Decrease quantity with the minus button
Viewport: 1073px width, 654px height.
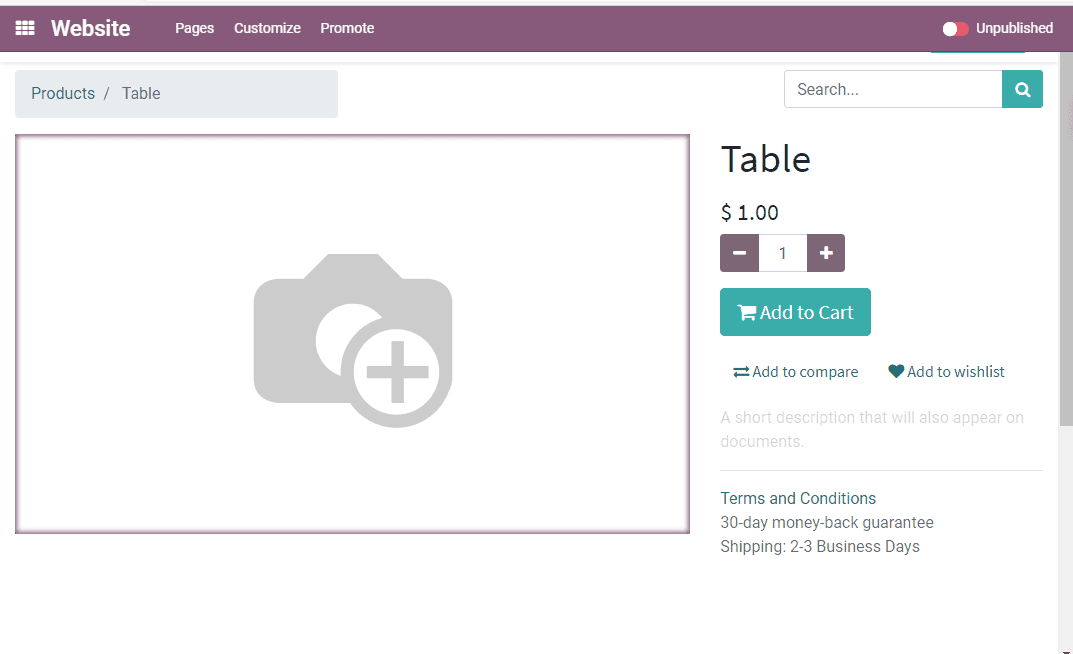click(x=739, y=253)
